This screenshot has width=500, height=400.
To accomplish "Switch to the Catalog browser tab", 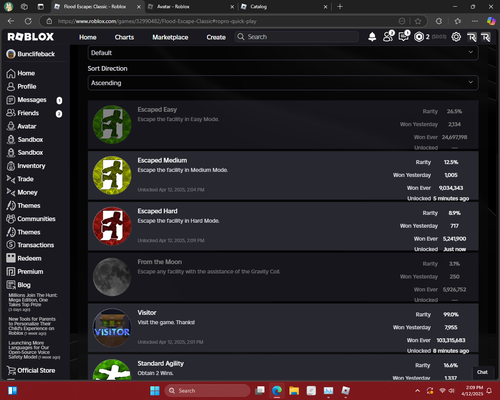I will point(283,7).
